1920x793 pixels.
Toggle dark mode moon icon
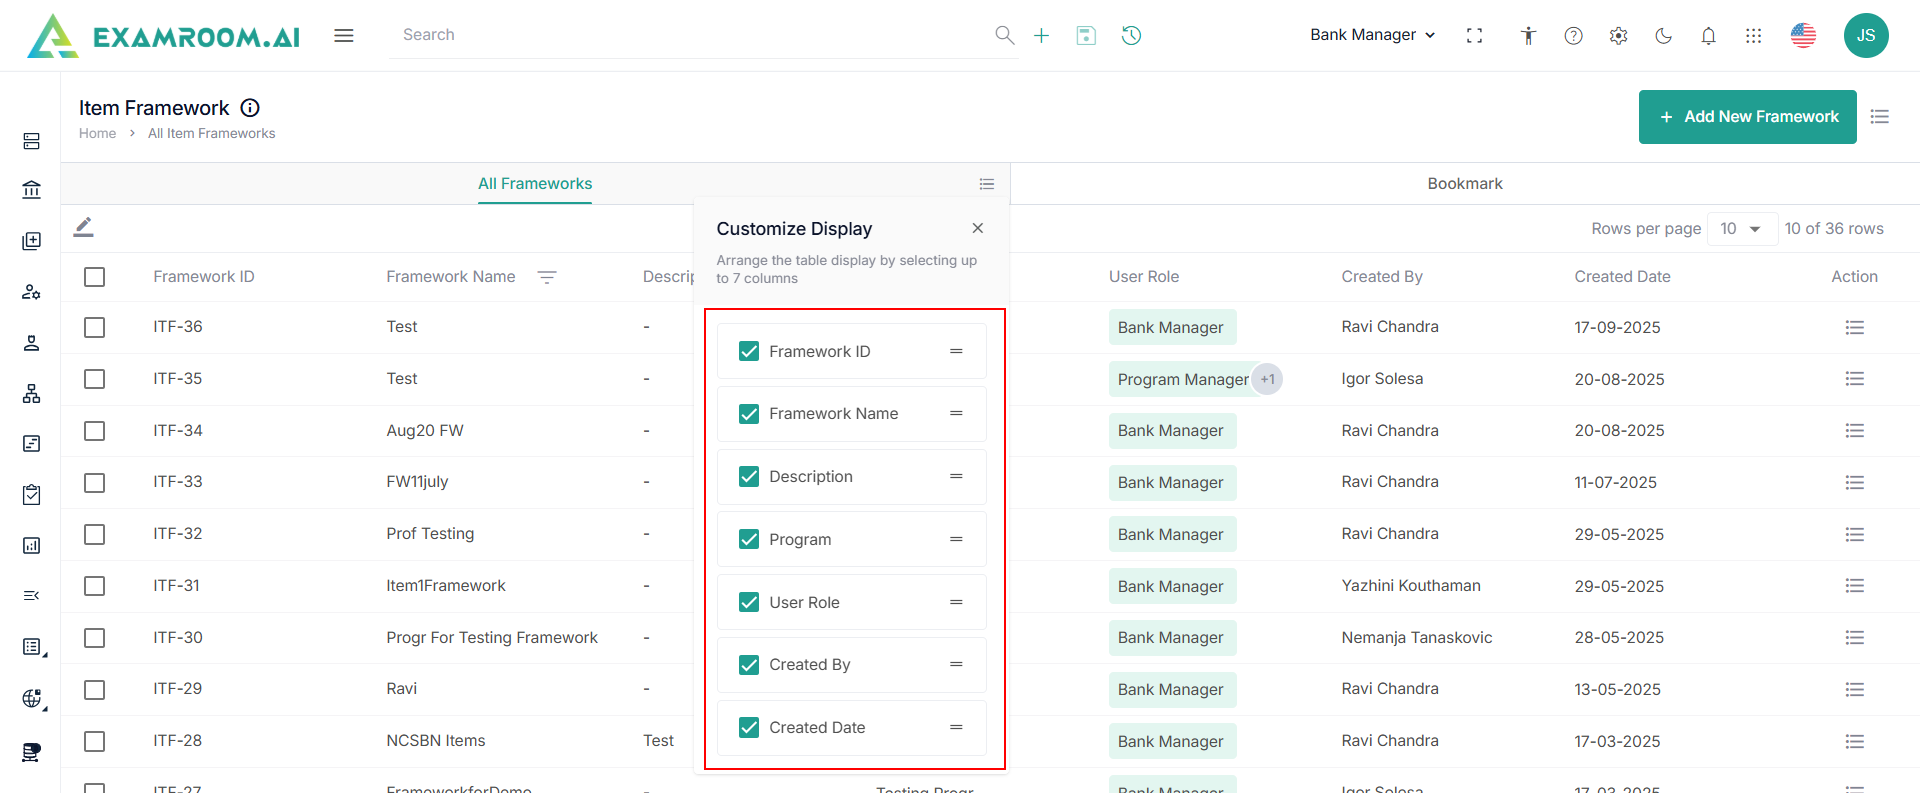coord(1663,36)
